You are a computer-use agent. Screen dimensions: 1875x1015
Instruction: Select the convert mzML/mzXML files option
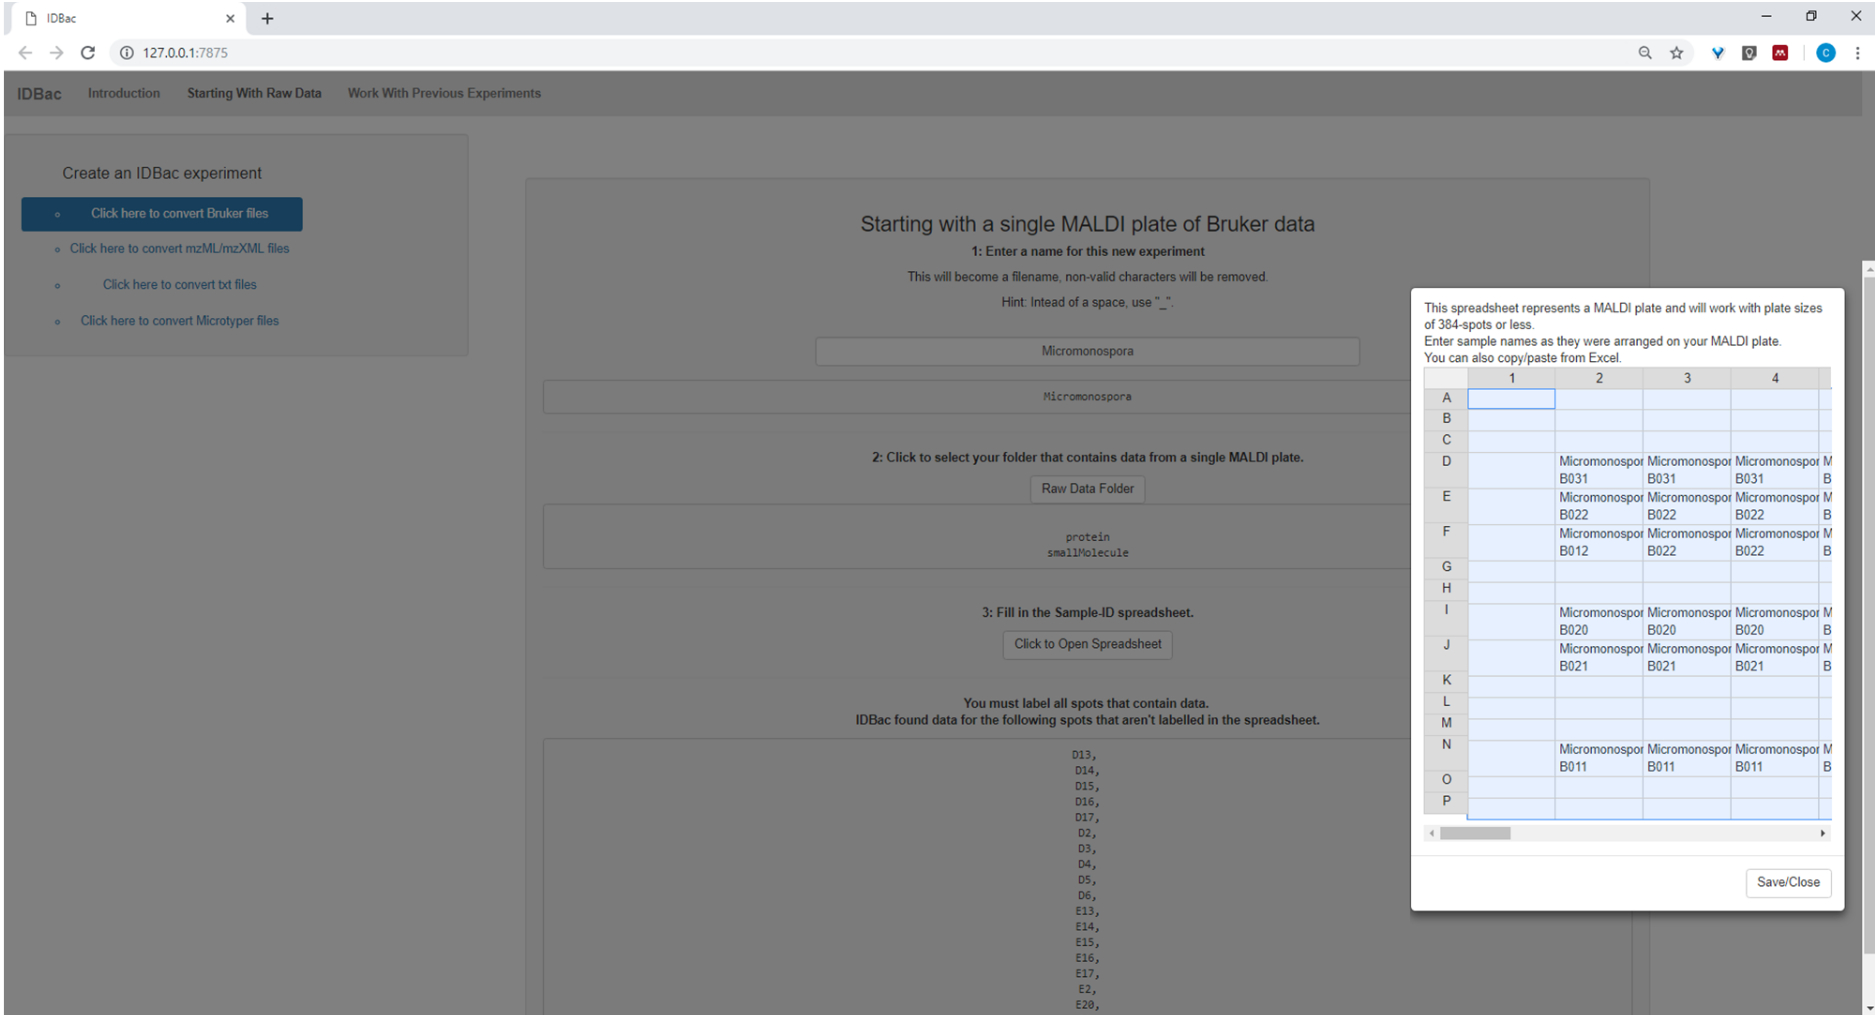click(179, 249)
